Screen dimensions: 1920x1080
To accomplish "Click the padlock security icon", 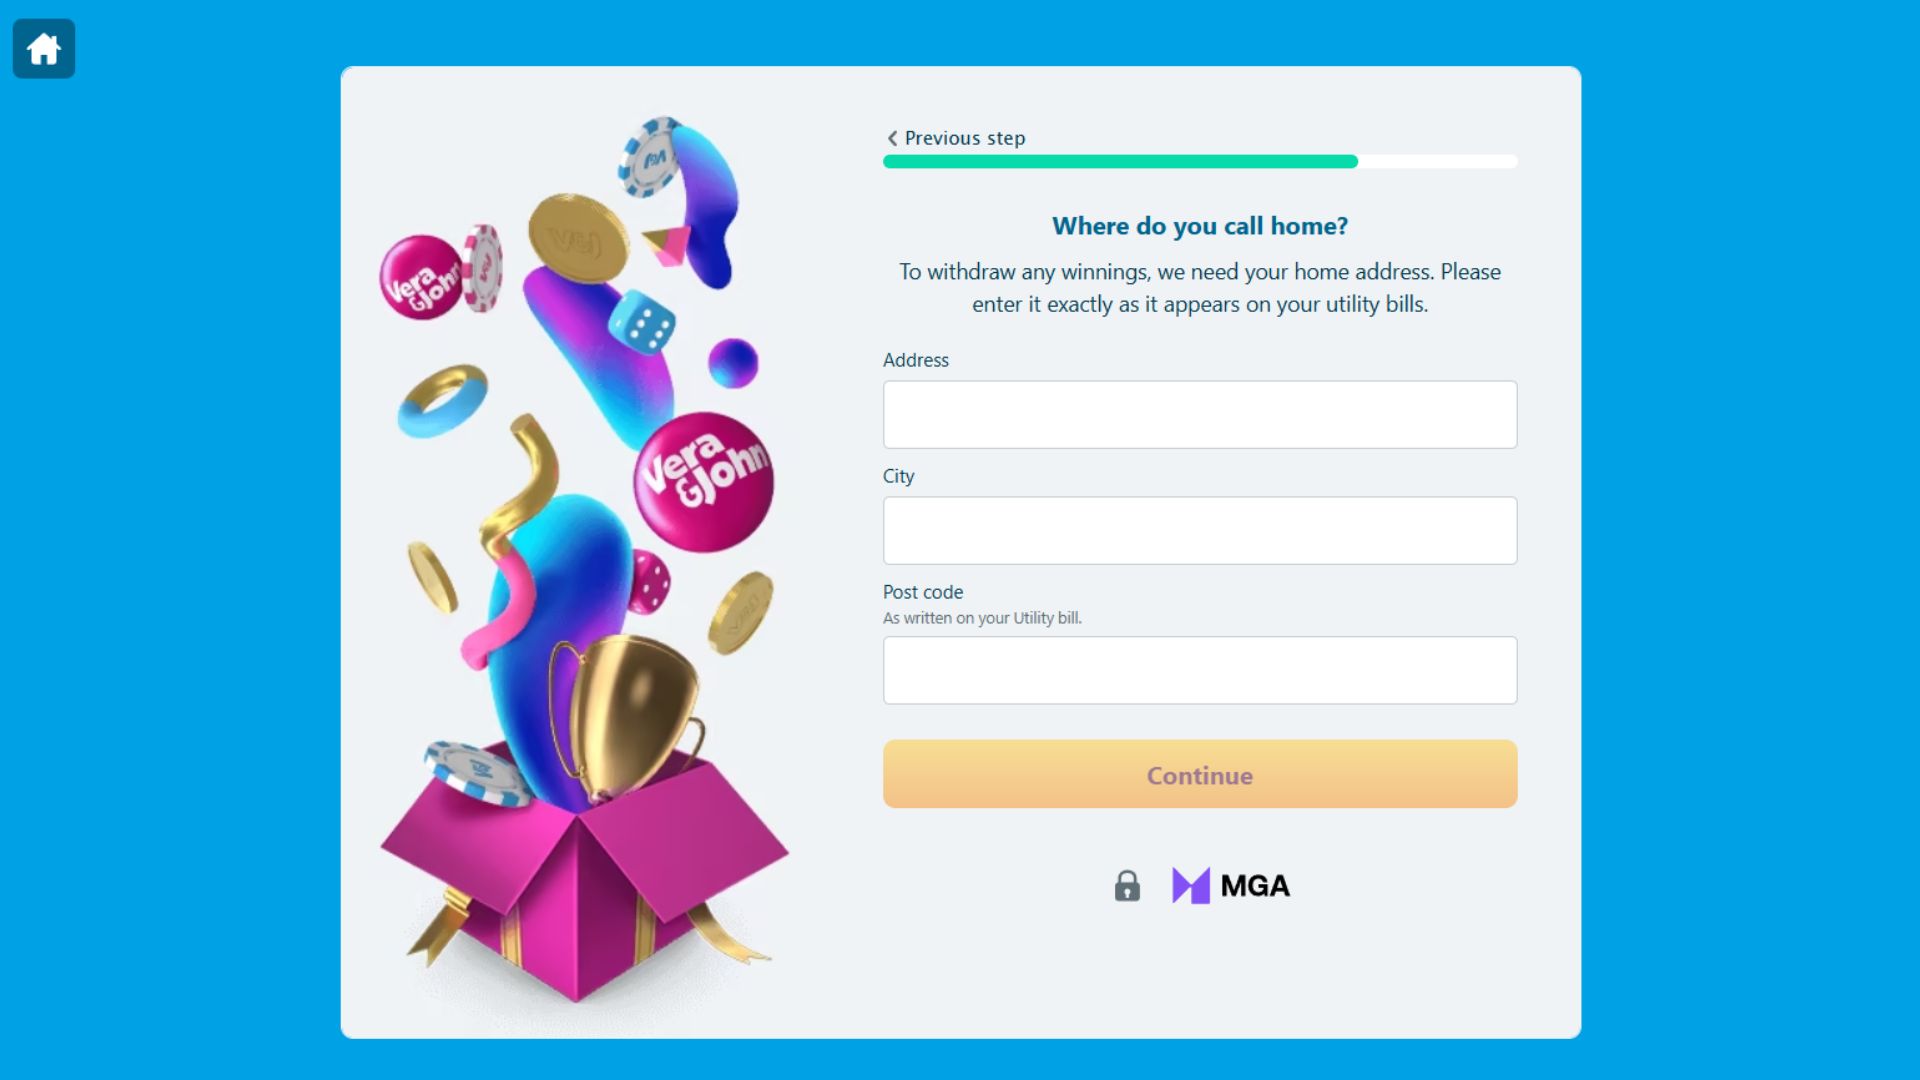I will pyautogui.click(x=1127, y=885).
